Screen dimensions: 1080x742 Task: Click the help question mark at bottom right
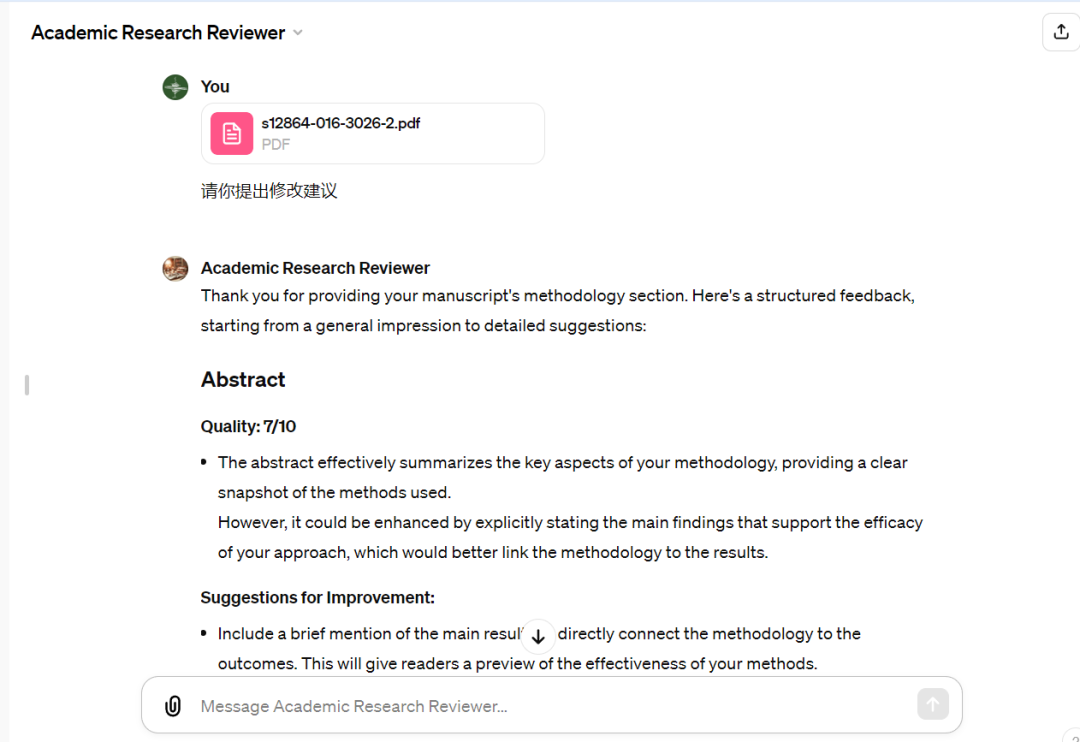tap(1073, 737)
